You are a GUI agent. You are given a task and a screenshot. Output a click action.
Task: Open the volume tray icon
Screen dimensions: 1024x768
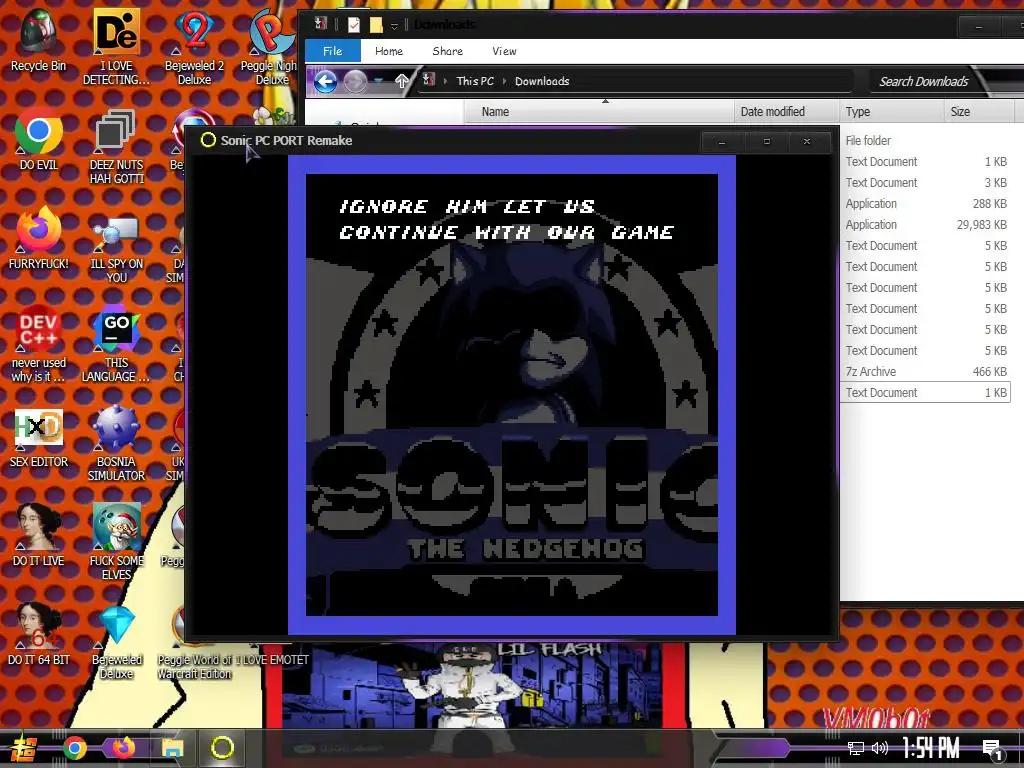point(880,748)
